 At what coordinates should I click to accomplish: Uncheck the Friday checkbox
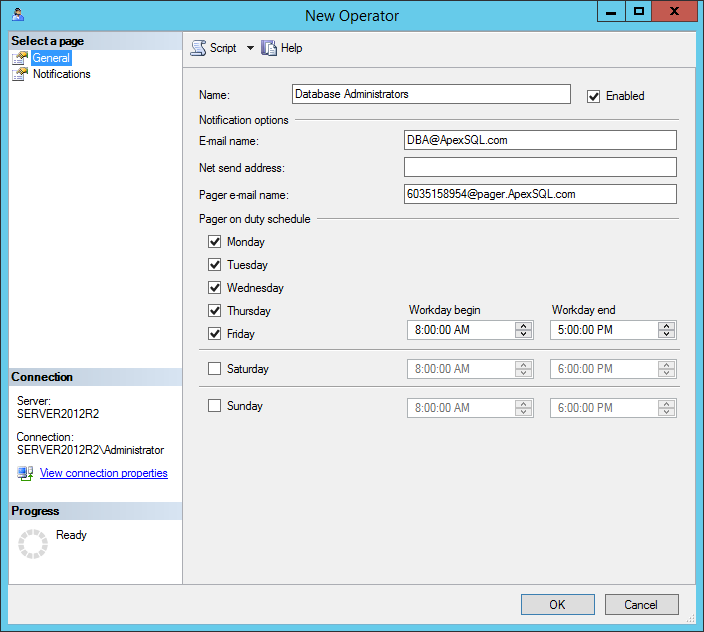(x=215, y=334)
